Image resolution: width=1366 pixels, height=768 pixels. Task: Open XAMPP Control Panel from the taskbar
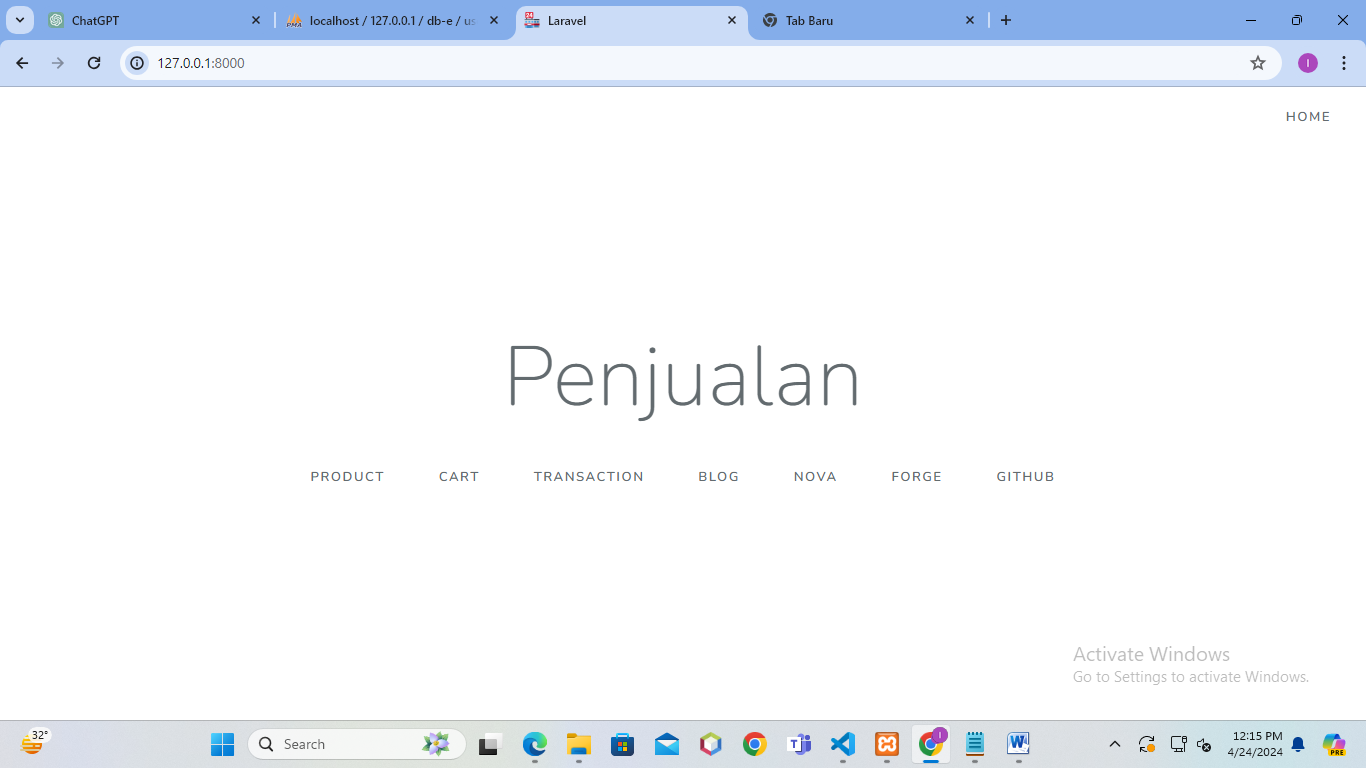[x=887, y=744]
